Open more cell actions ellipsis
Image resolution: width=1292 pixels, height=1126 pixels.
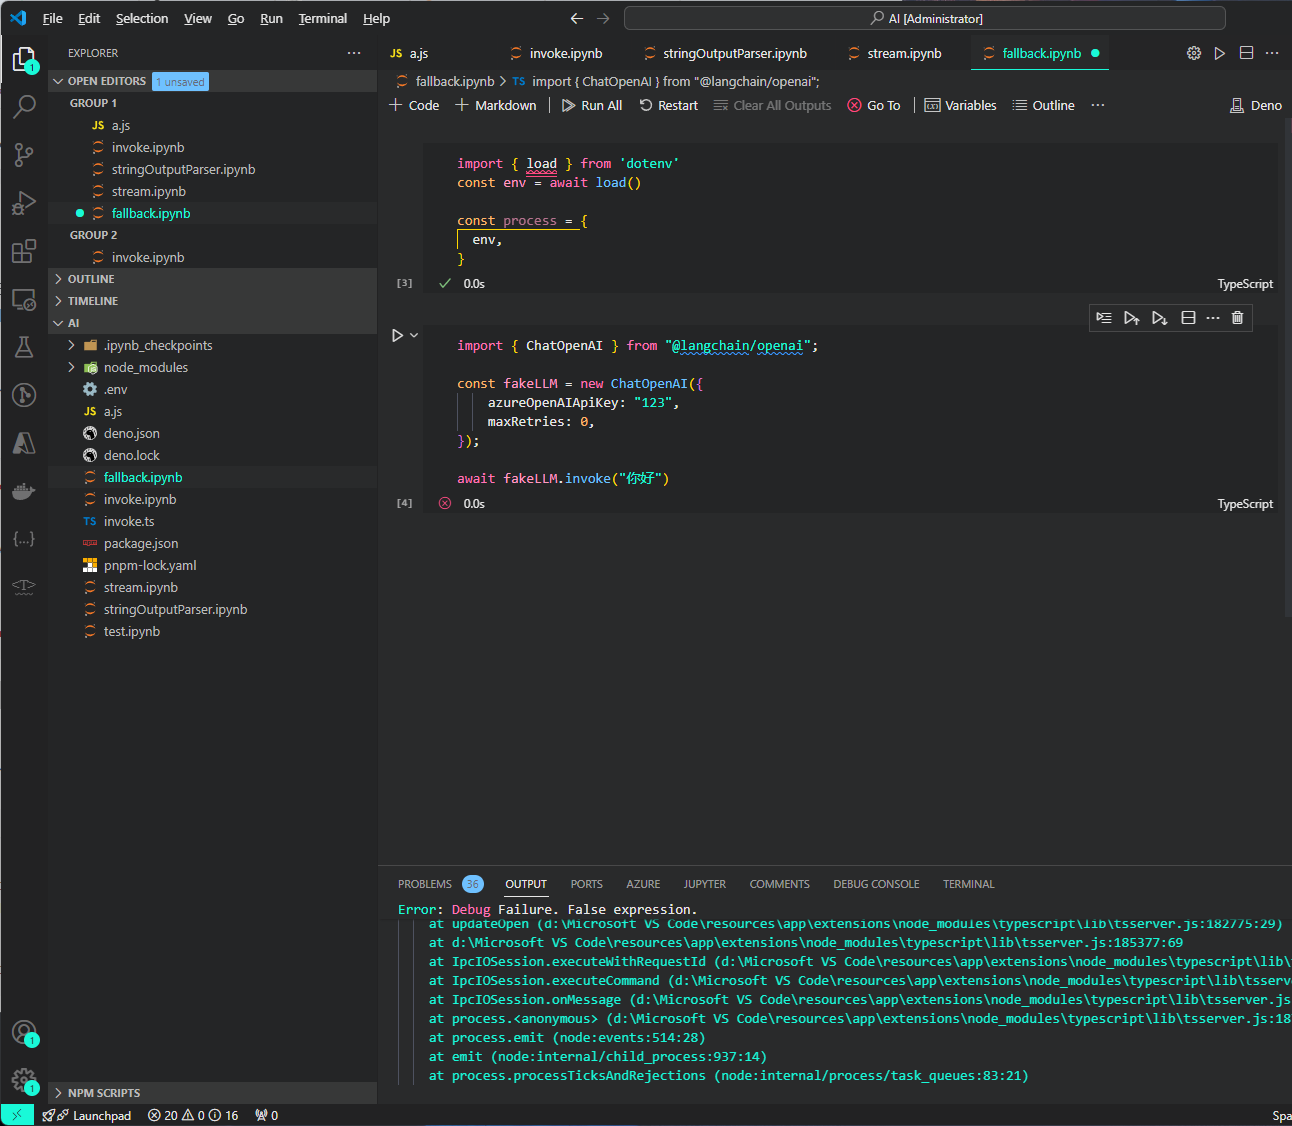point(1213,317)
